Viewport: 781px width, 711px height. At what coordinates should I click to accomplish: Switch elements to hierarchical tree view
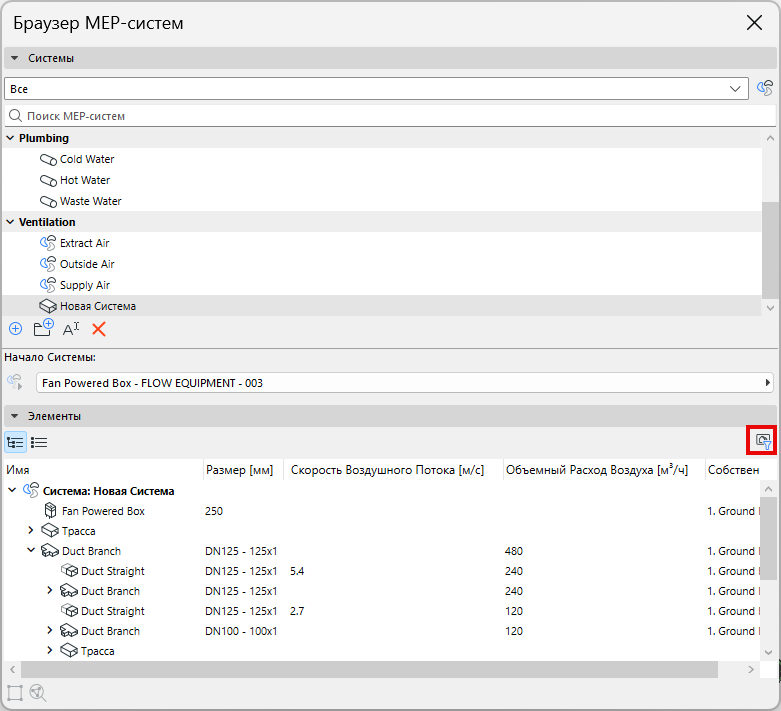coord(15,442)
